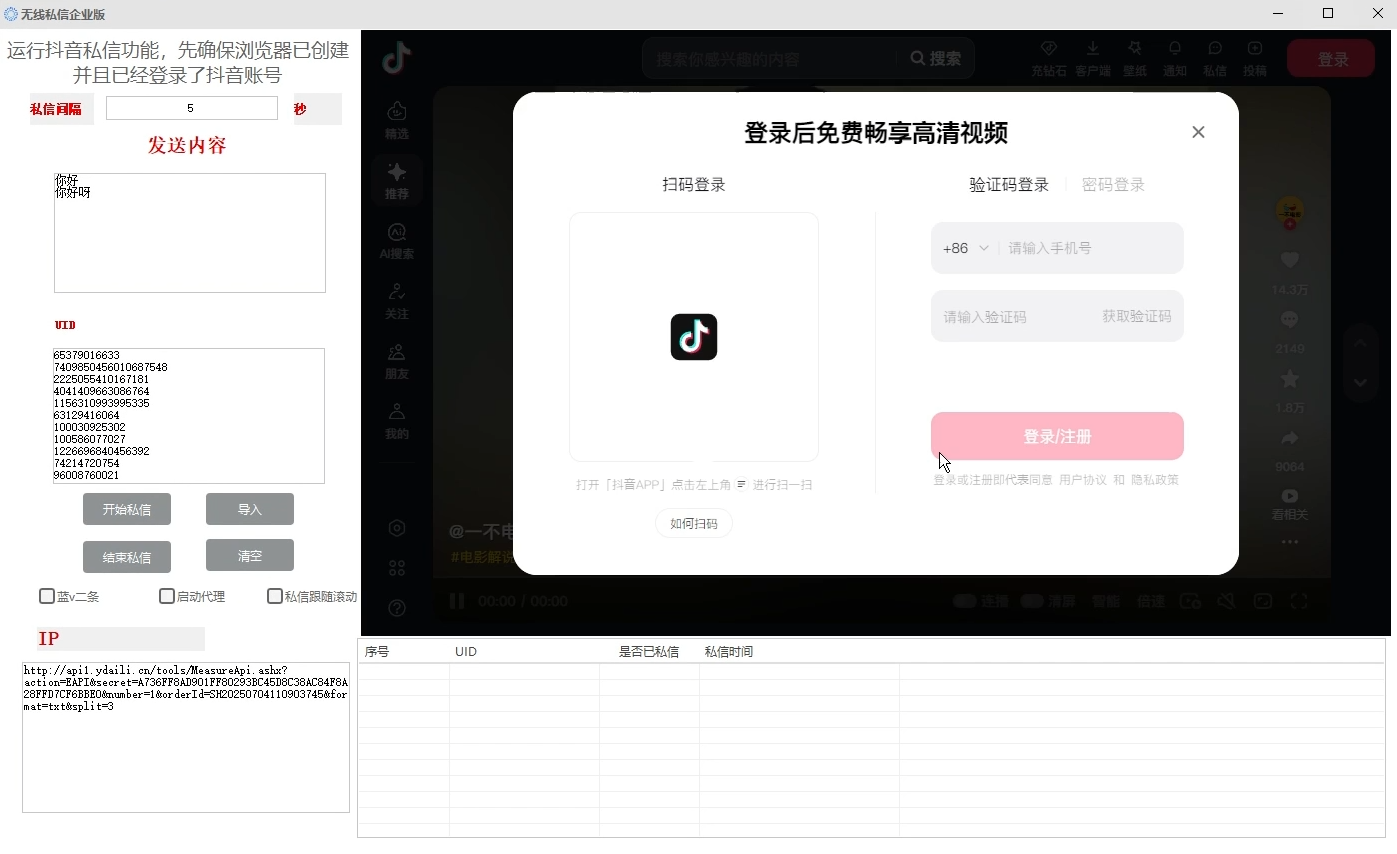The image size is (1397, 854).
Task: Click the share arrow icon
Action: click(1290, 438)
